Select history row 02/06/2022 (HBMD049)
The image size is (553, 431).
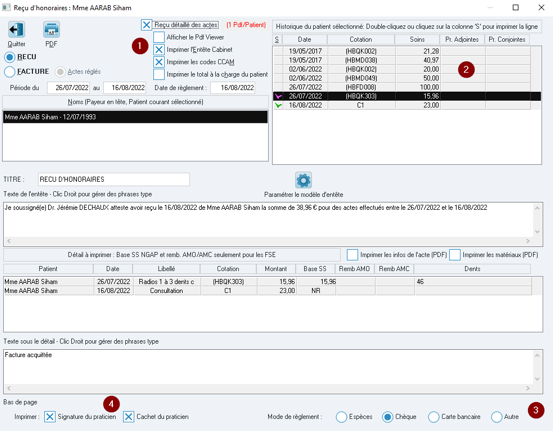[402, 78]
